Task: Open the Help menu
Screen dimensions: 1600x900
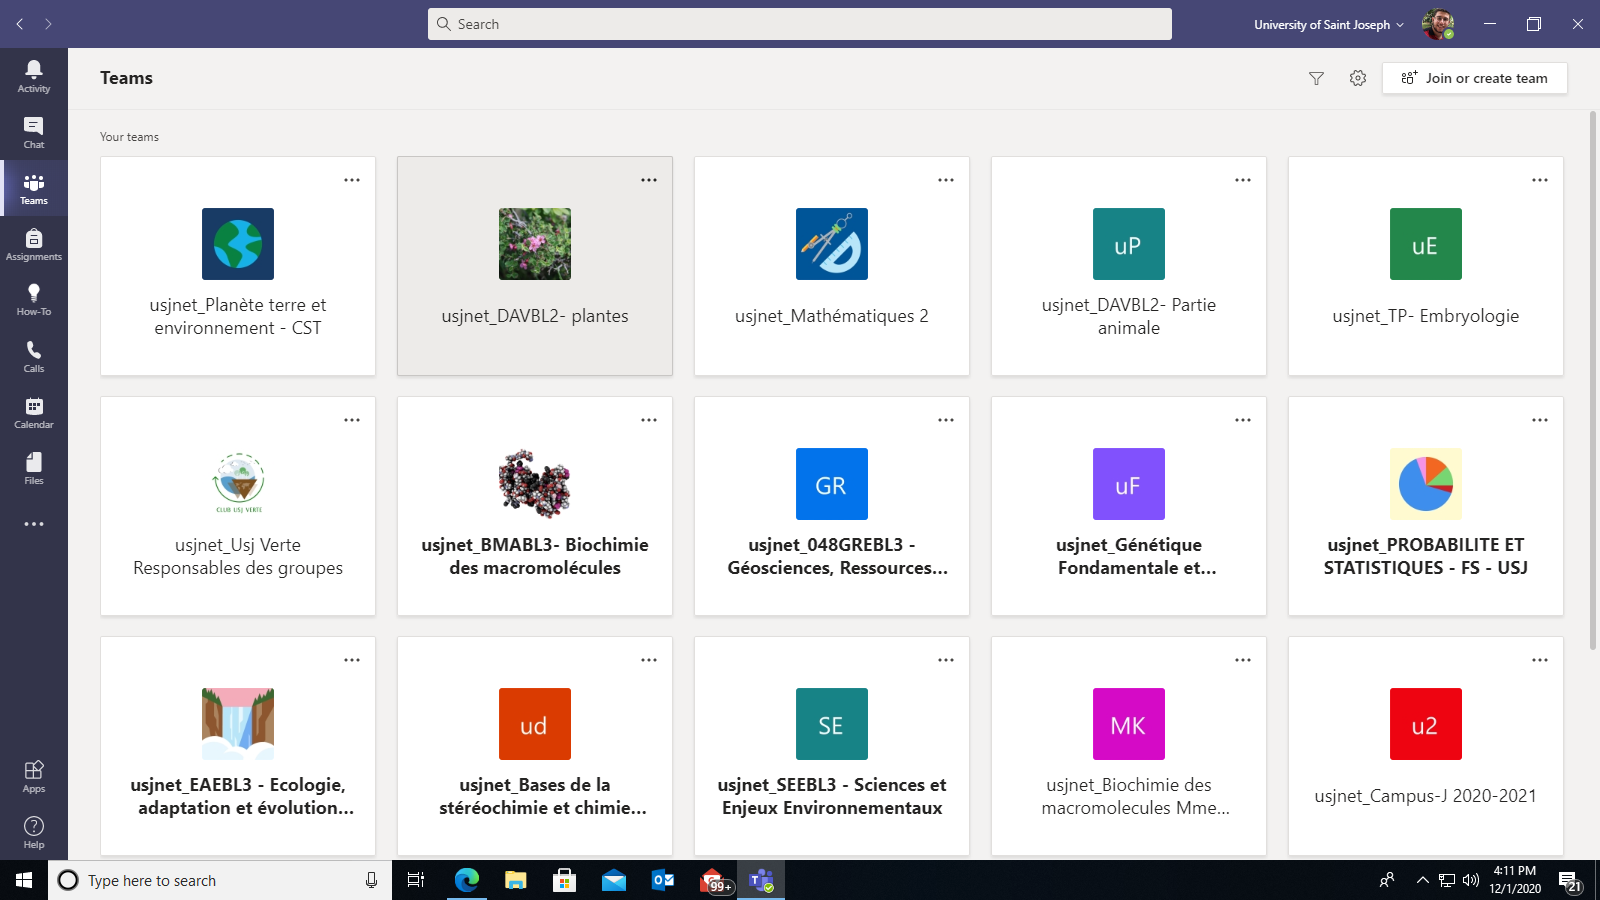Action: click(34, 832)
